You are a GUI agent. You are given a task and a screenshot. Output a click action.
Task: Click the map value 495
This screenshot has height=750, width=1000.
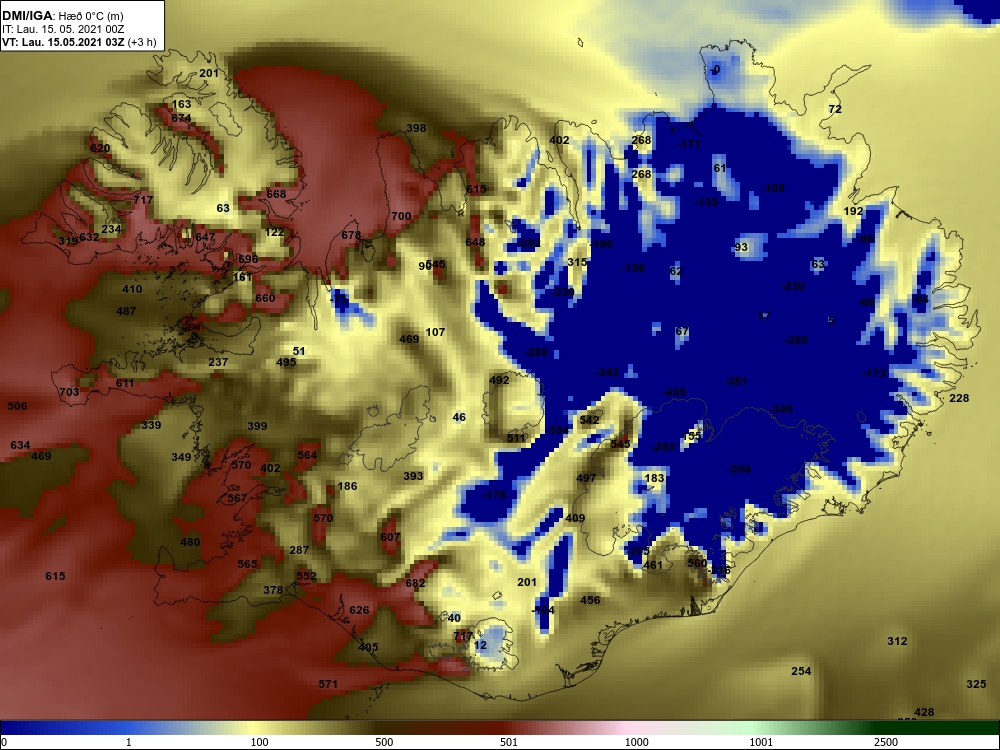click(x=286, y=362)
